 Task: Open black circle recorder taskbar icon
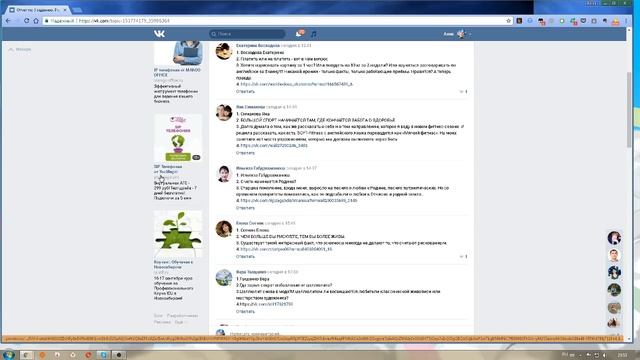pos(119,355)
